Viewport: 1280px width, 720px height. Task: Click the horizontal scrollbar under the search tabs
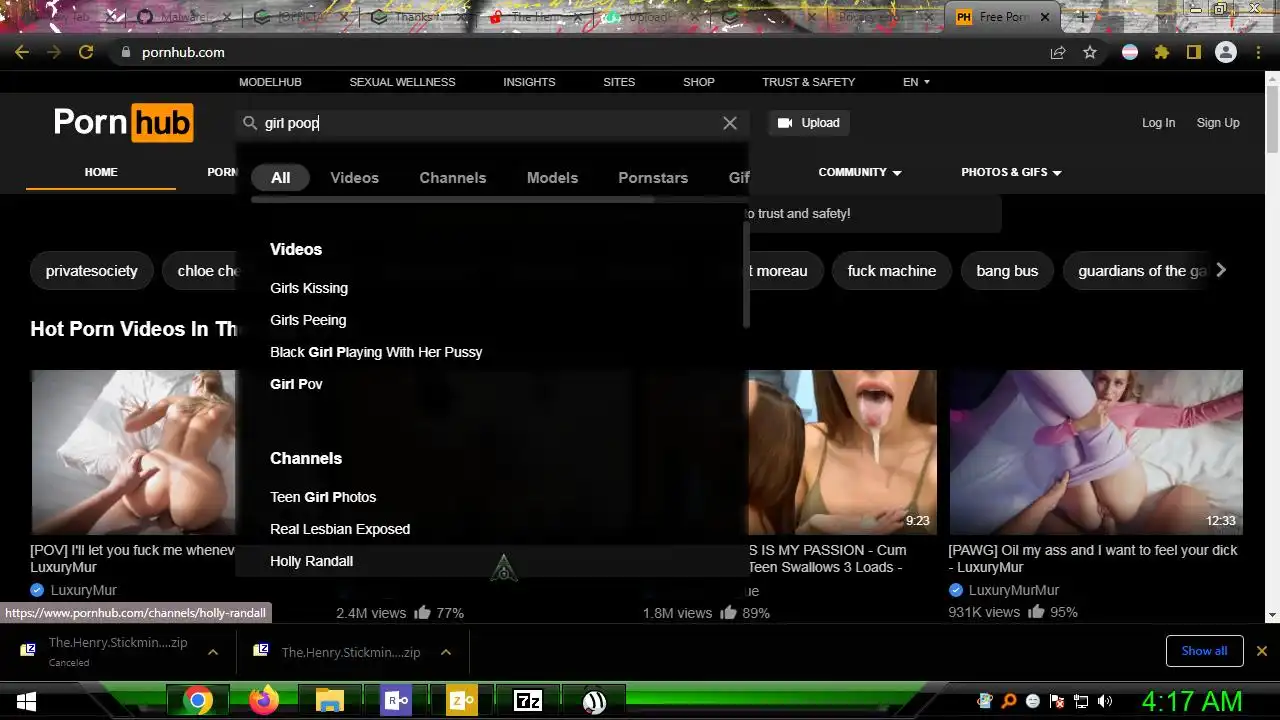(452, 199)
